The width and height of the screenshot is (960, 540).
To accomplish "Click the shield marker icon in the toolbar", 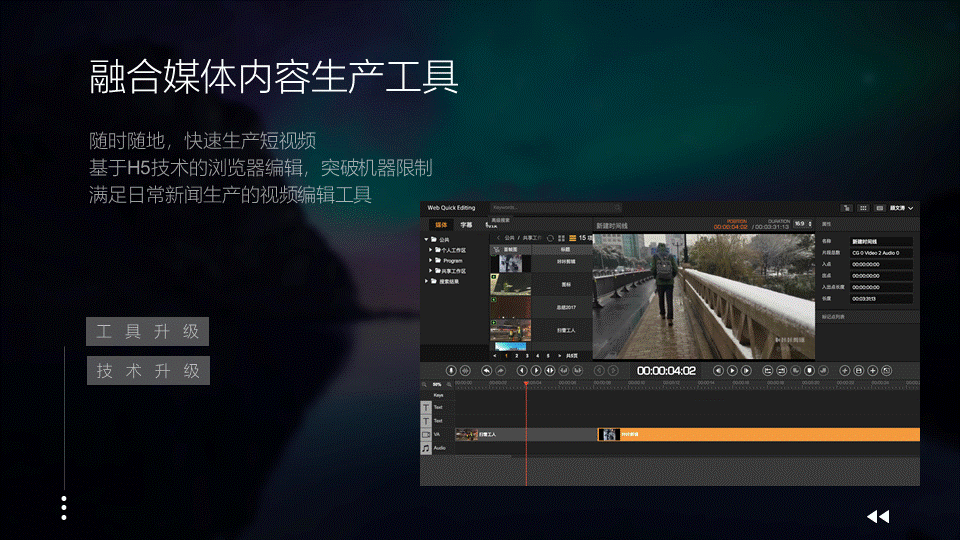I will [809, 370].
